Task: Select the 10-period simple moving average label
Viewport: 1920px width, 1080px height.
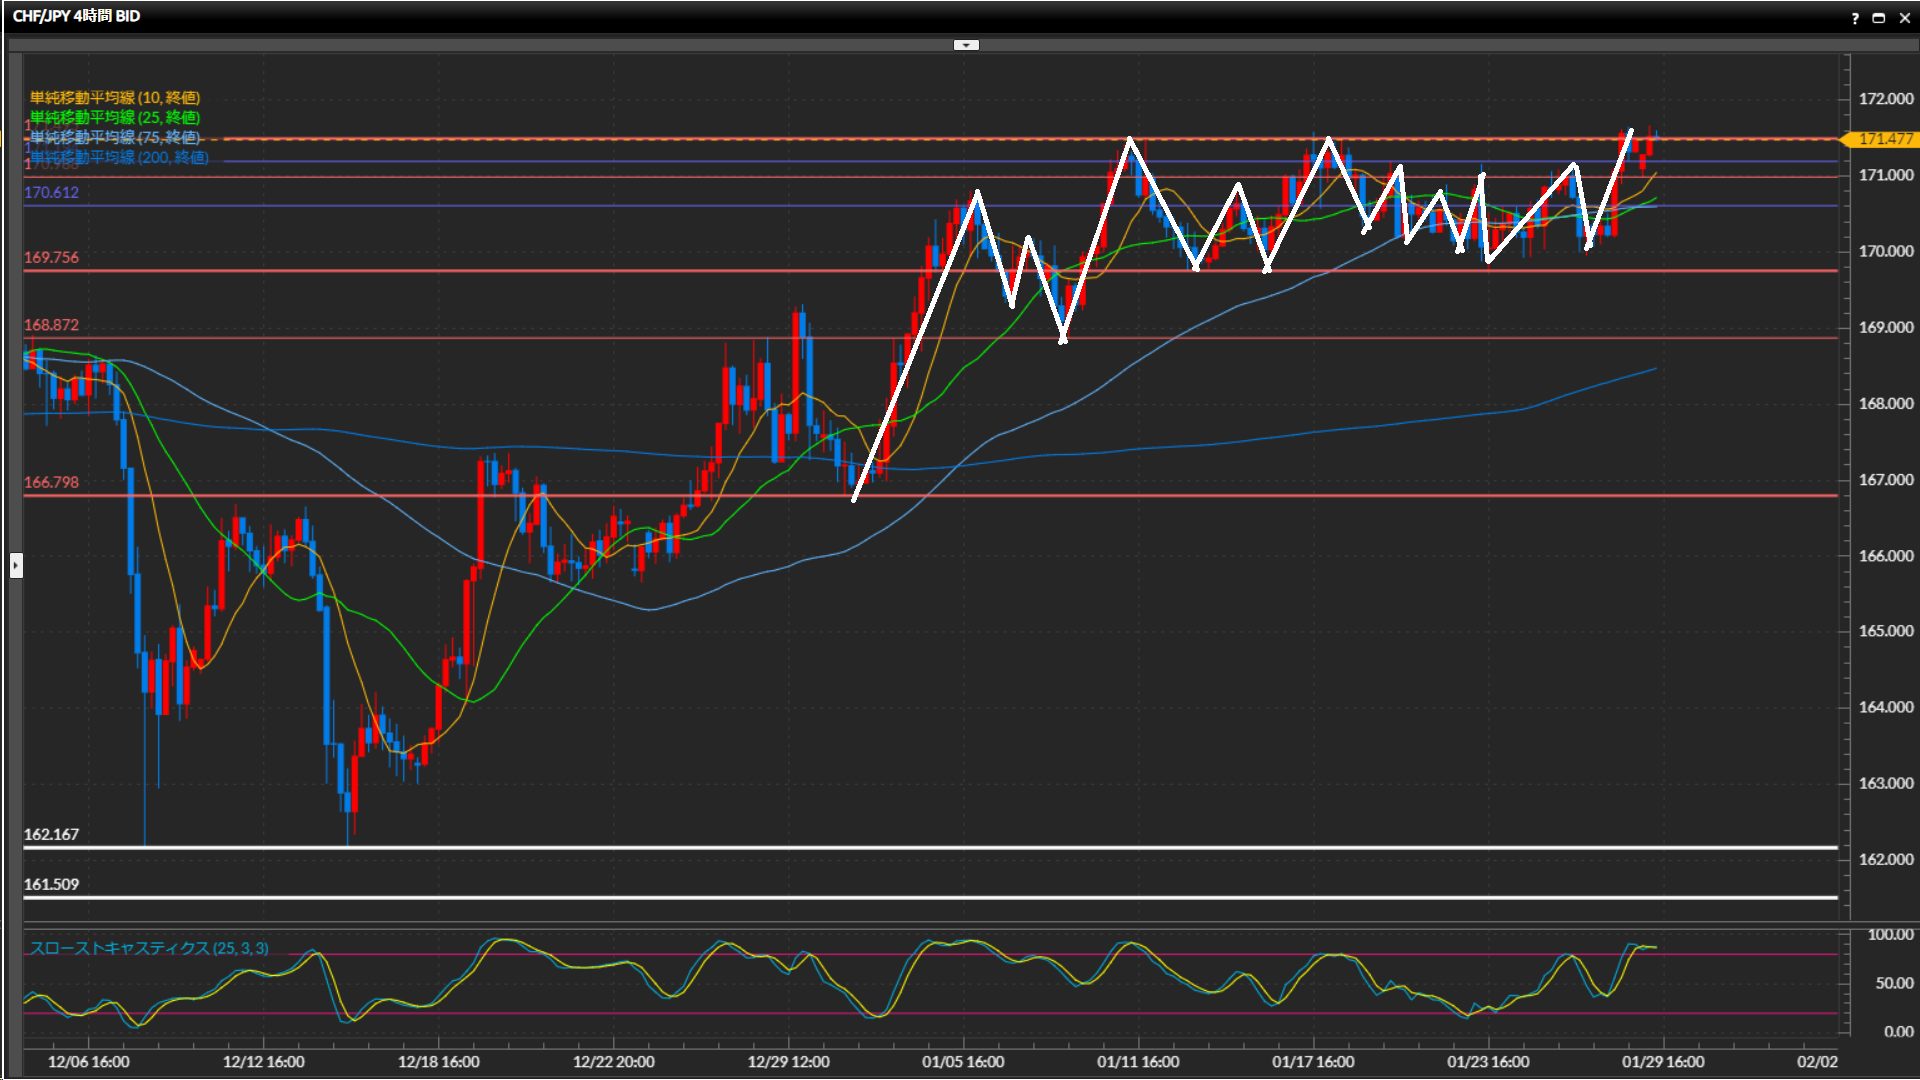Action: click(115, 97)
